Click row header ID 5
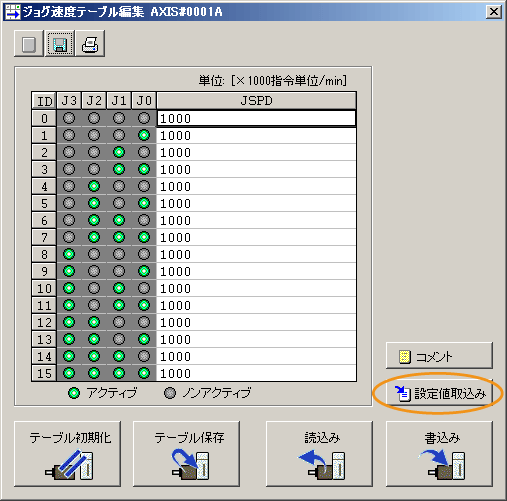Image resolution: width=507 pixels, height=501 pixels. click(x=44, y=203)
